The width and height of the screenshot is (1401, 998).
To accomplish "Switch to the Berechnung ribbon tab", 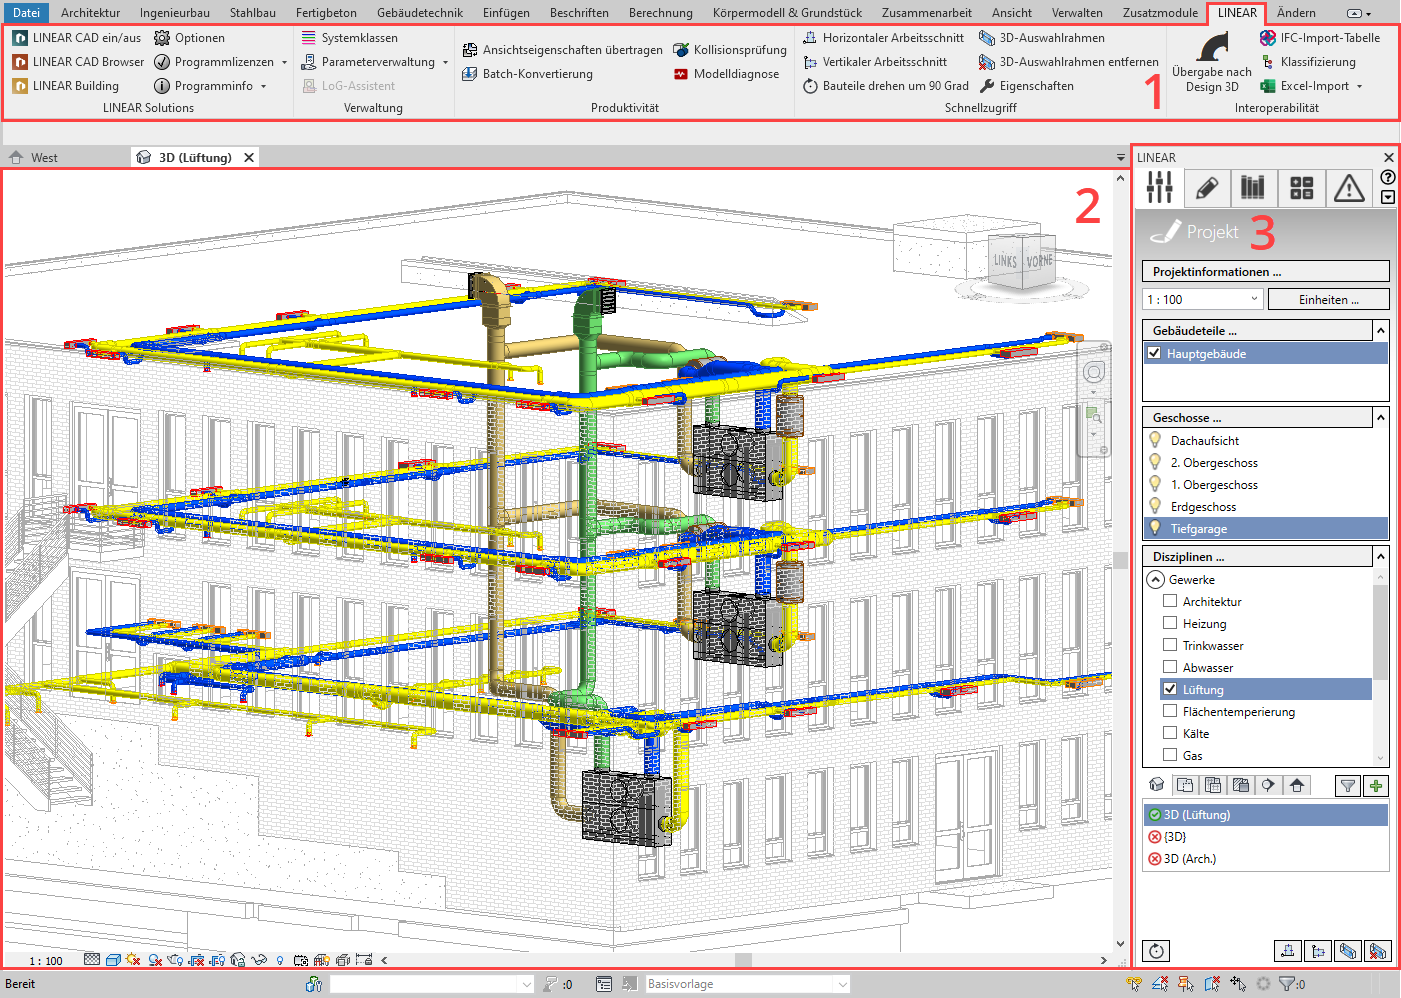I will (660, 13).
